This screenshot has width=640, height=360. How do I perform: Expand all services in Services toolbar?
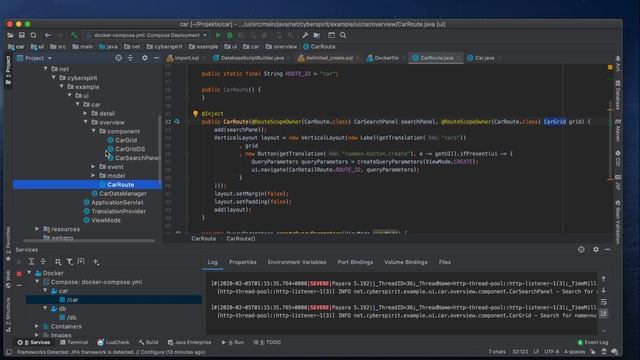(31, 262)
